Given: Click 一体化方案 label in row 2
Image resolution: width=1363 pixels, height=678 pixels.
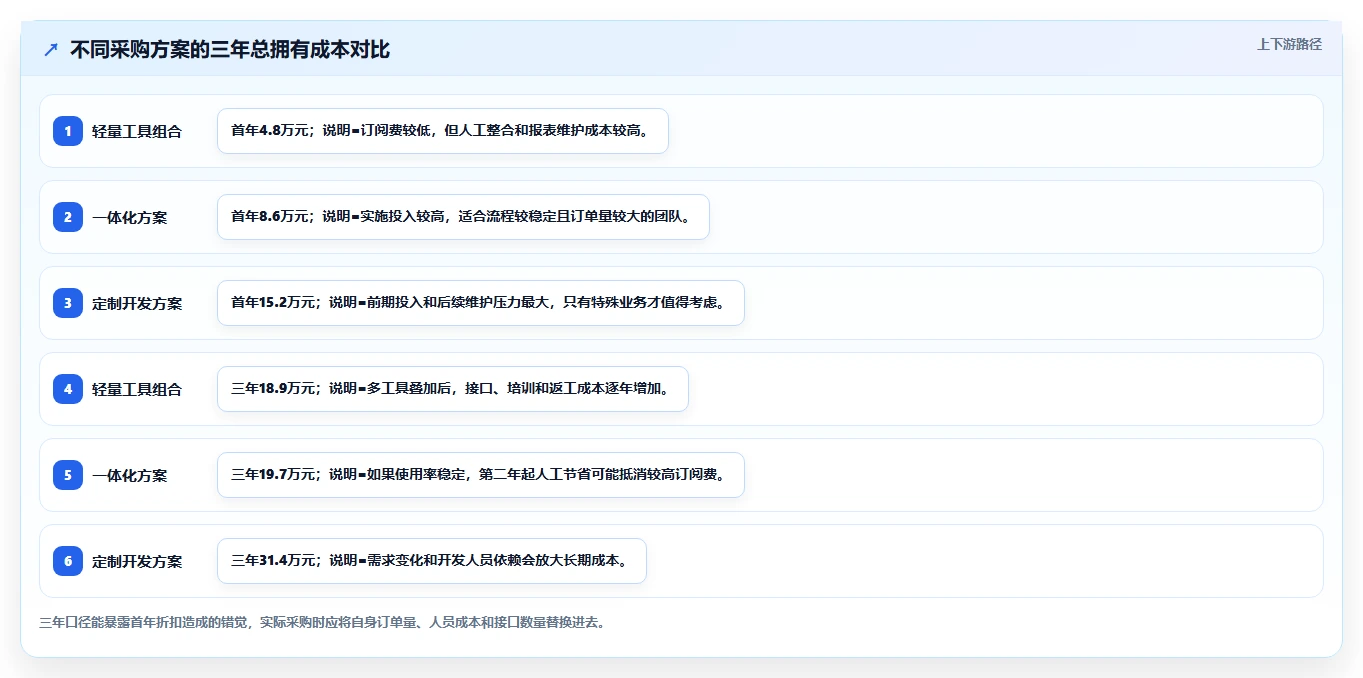Looking at the screenshot, I should pos(130,217).
